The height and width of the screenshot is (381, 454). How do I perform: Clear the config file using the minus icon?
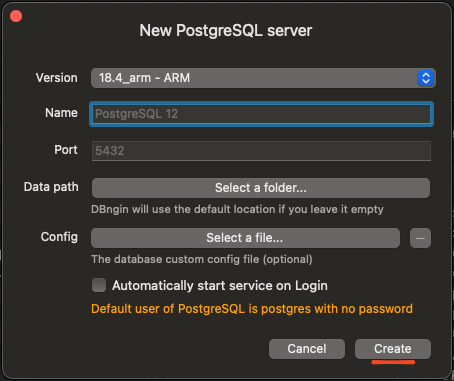(x=420, y=238)
